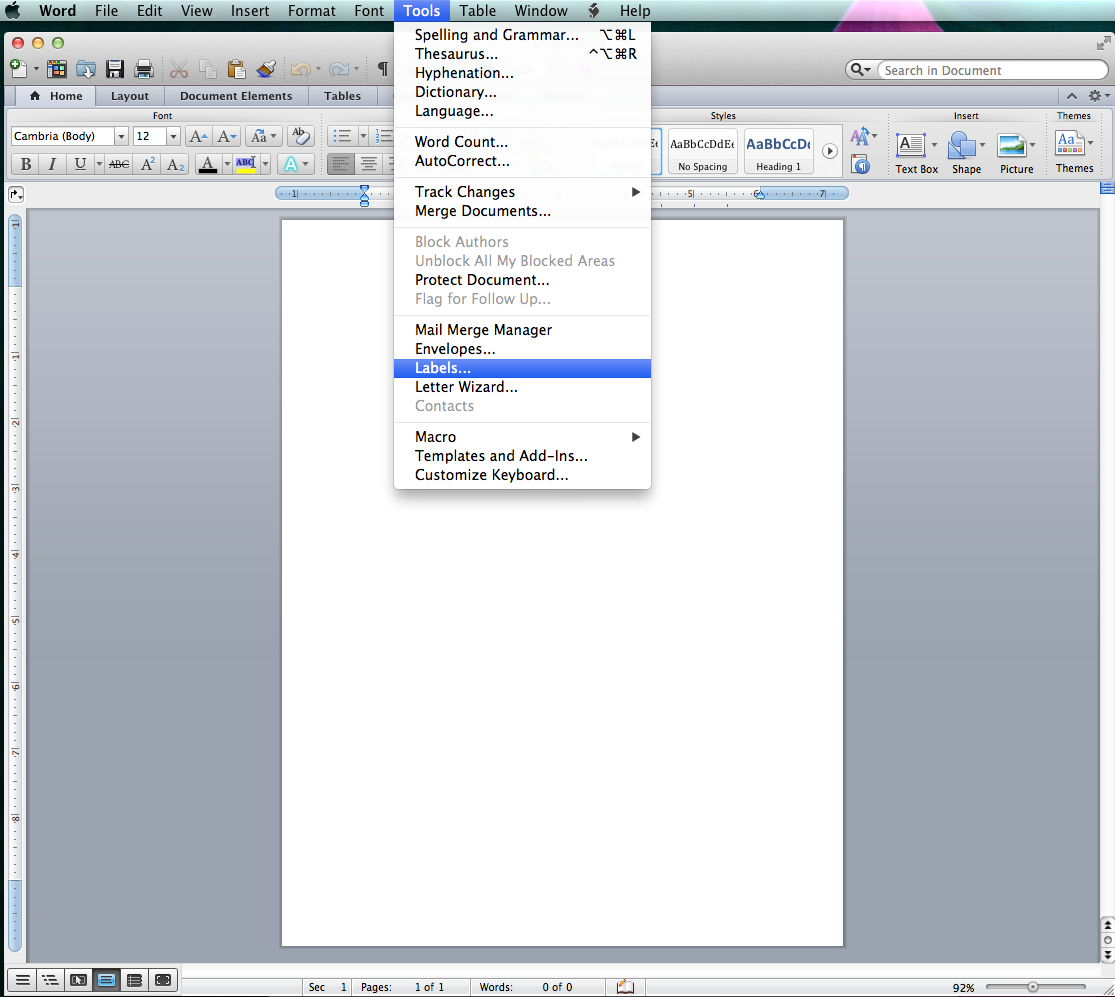Toggle Underline formatting
Viewport: 1115px width, 997px height.
click(x=80, y=164)
